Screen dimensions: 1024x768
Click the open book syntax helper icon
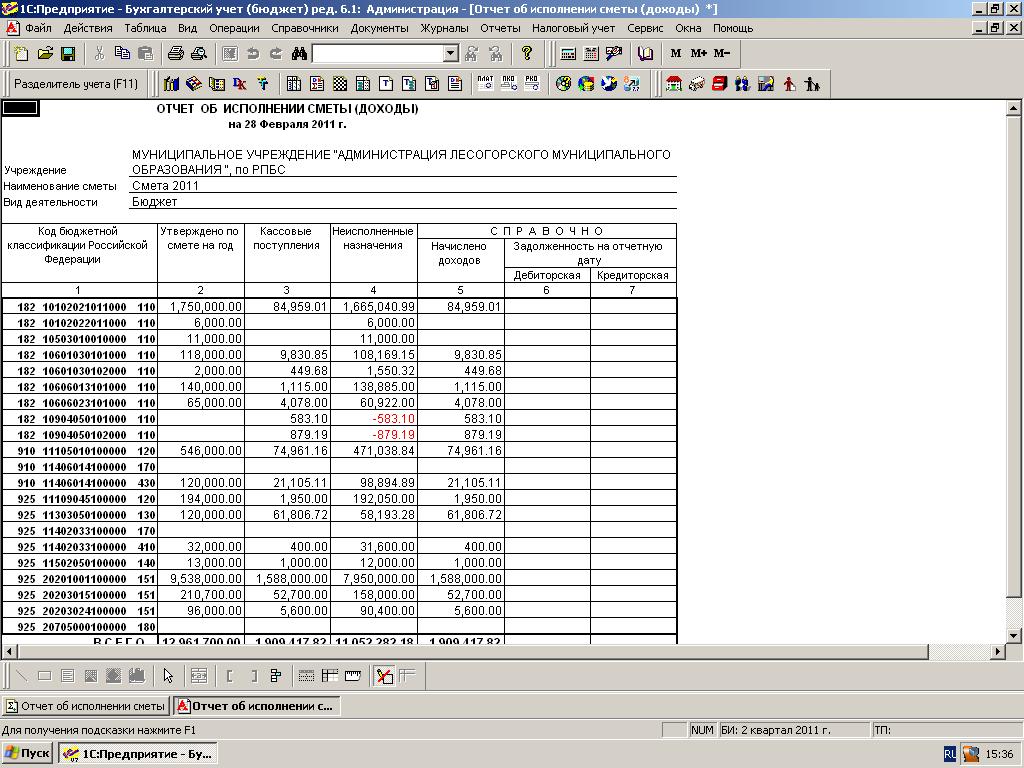[646, 54]
